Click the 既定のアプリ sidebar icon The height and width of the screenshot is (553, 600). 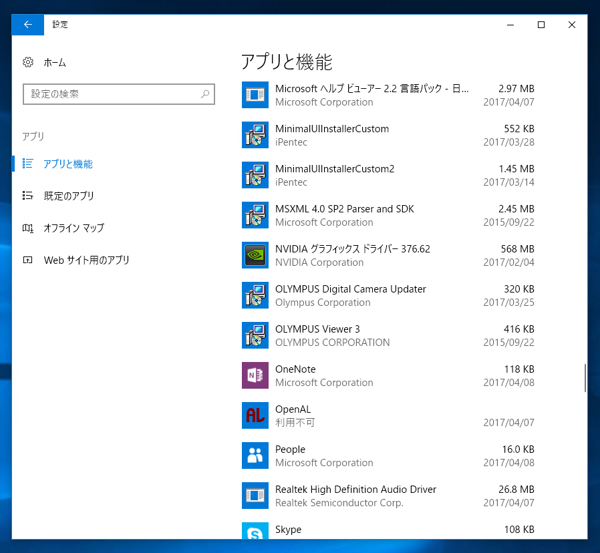(x=28, y=196)
